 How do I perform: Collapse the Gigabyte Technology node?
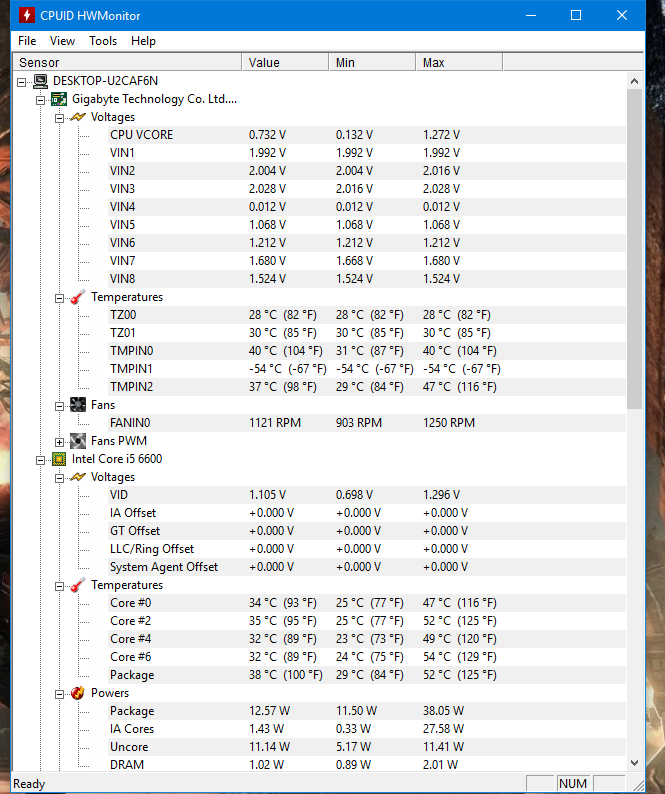[x=40, y=100]
